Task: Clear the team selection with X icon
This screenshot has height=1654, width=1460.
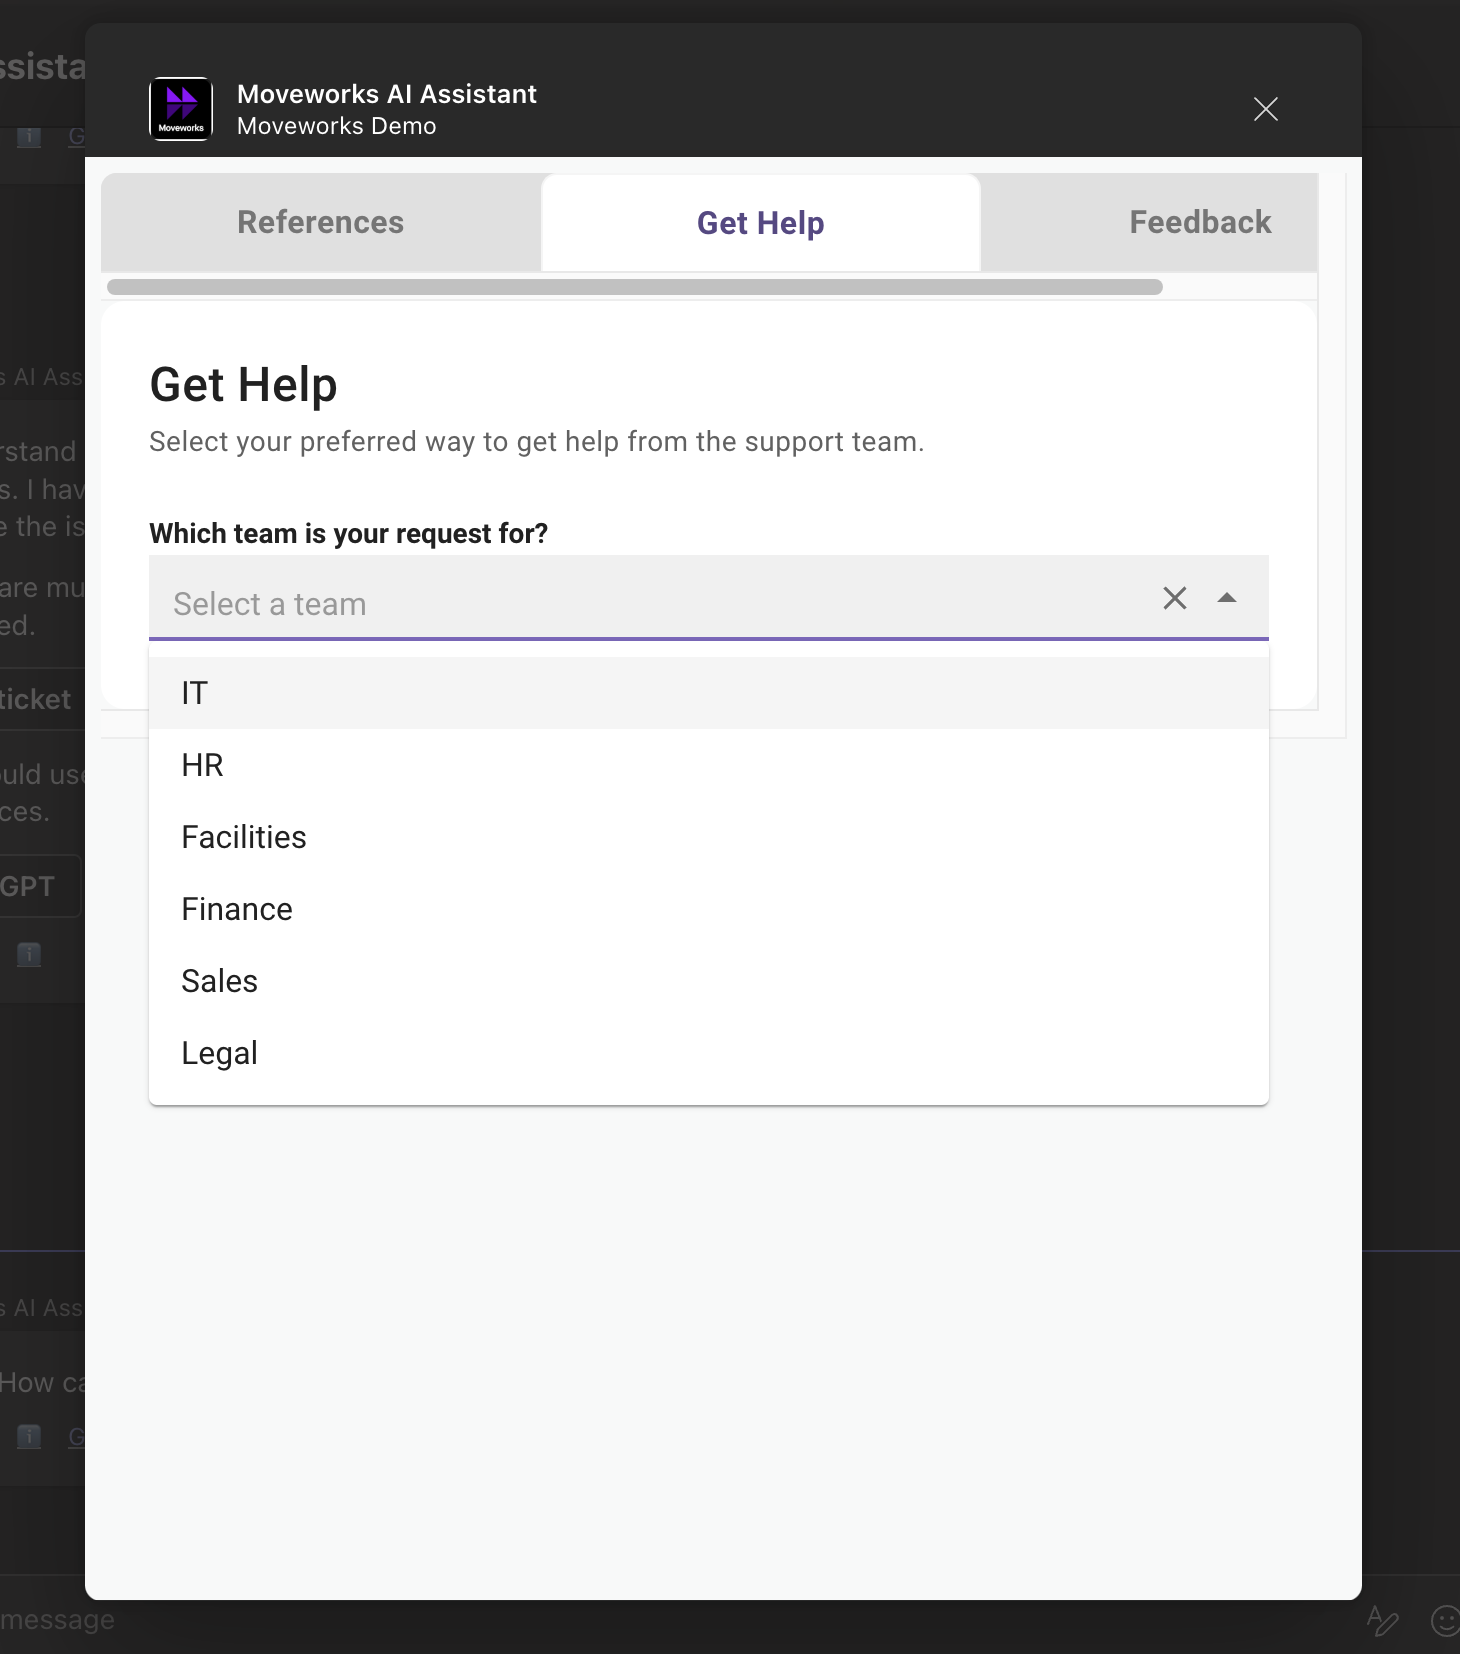Action: pos(1175,598)
